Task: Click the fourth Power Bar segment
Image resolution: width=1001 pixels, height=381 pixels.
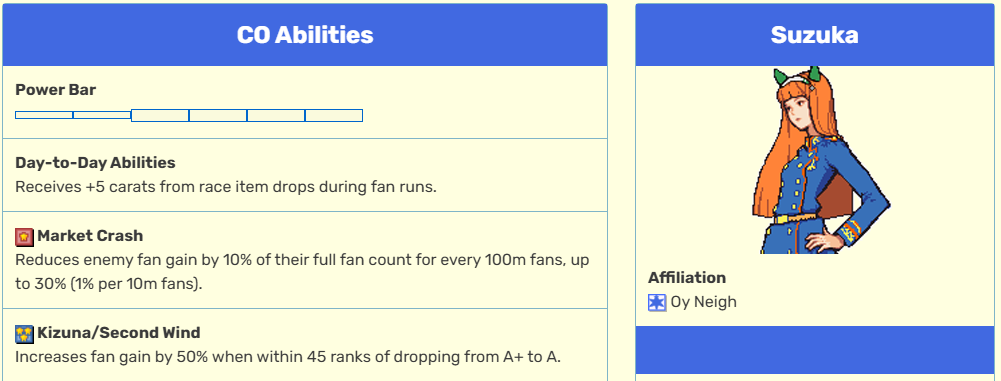Action: [x=218, y=116]
